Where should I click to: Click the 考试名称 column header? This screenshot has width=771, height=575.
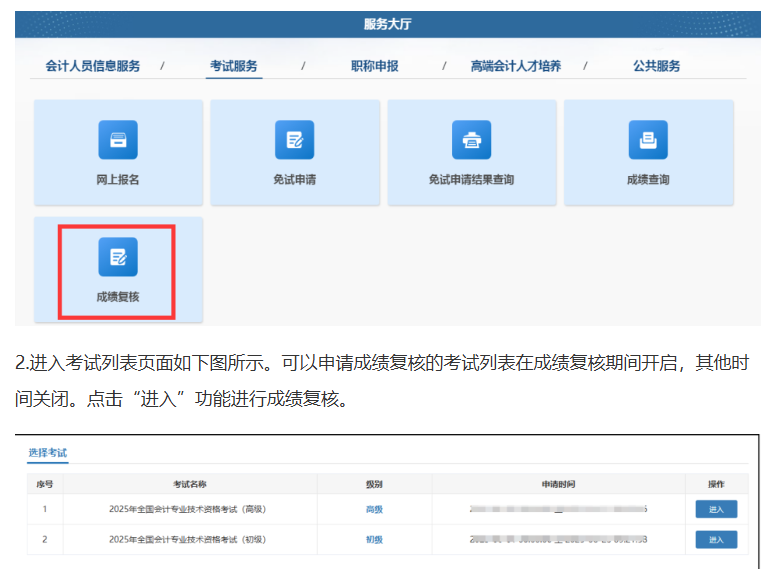tap(189, 484)
